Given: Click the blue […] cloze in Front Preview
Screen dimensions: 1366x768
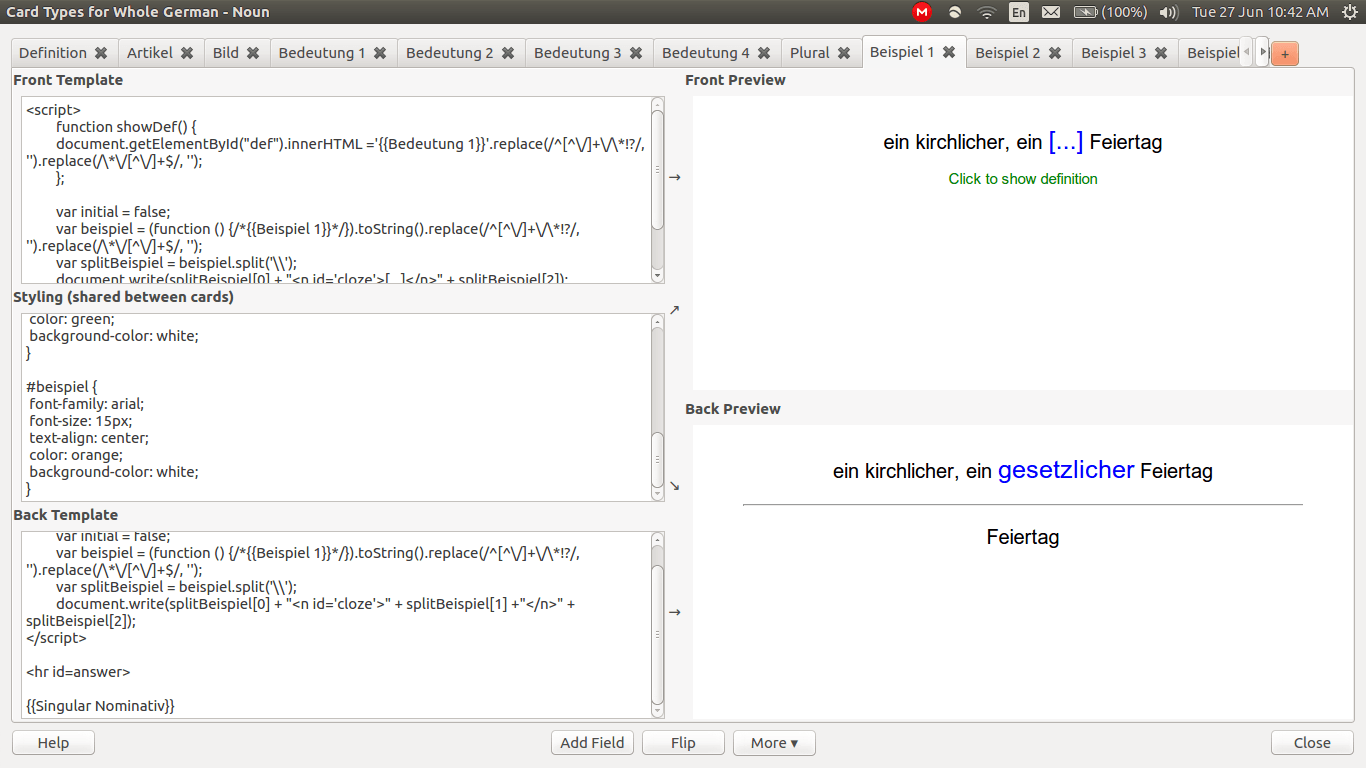Looking at the screenshot, I should (x=1066, y=142).
